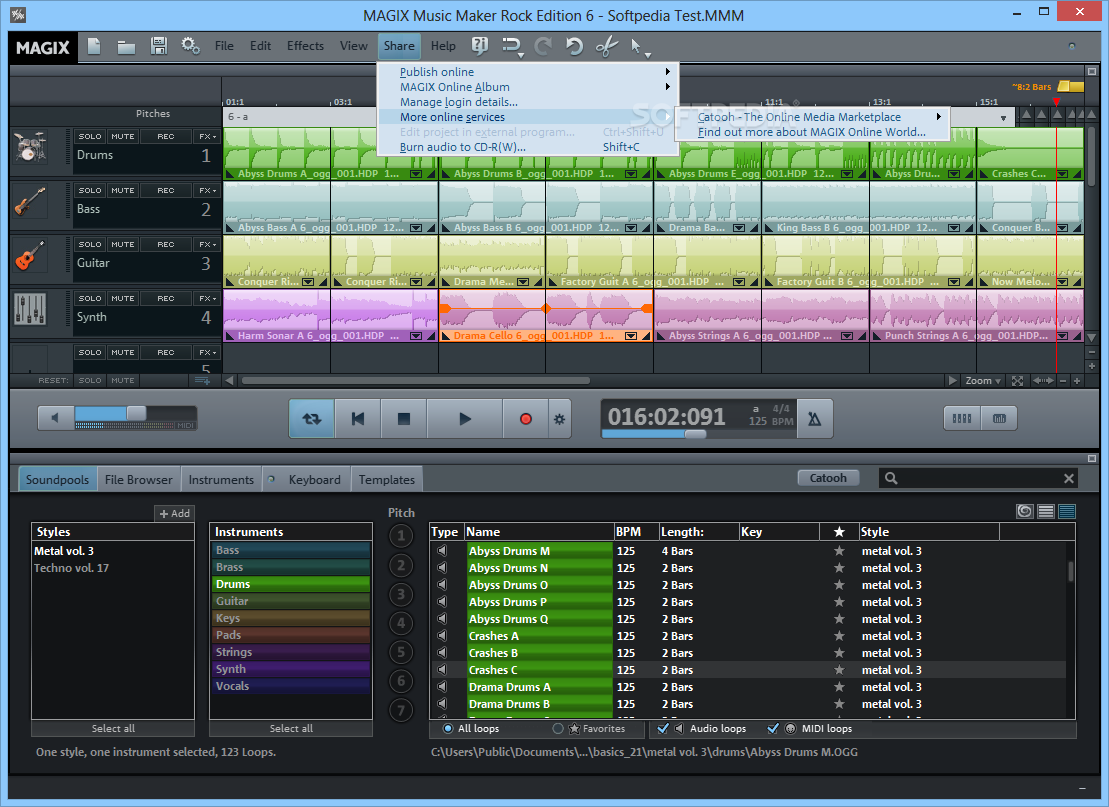Open the Zoom dropdown in the arranger

tap(983, 381)
